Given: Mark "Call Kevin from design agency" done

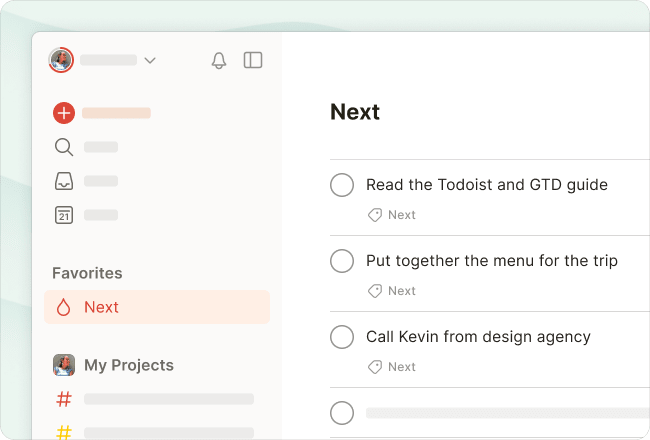Looking at the screenshot, I should (342, 337).
